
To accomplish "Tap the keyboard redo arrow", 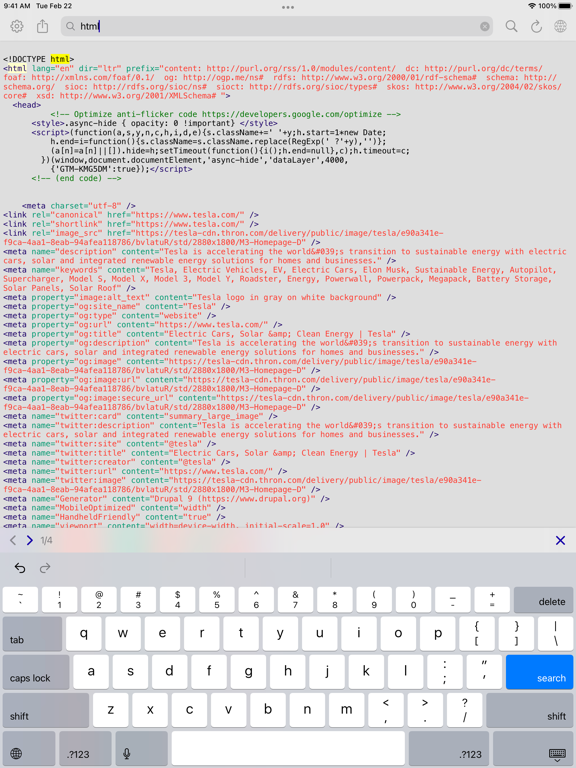I will [45, 568].
